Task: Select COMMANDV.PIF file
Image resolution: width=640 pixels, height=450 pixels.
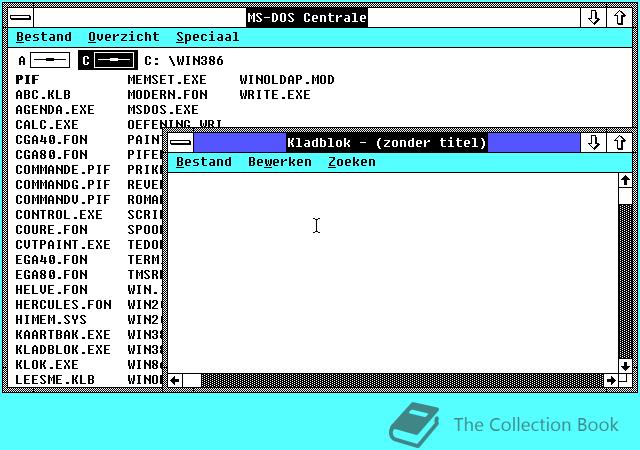Action: click(63, 200)
